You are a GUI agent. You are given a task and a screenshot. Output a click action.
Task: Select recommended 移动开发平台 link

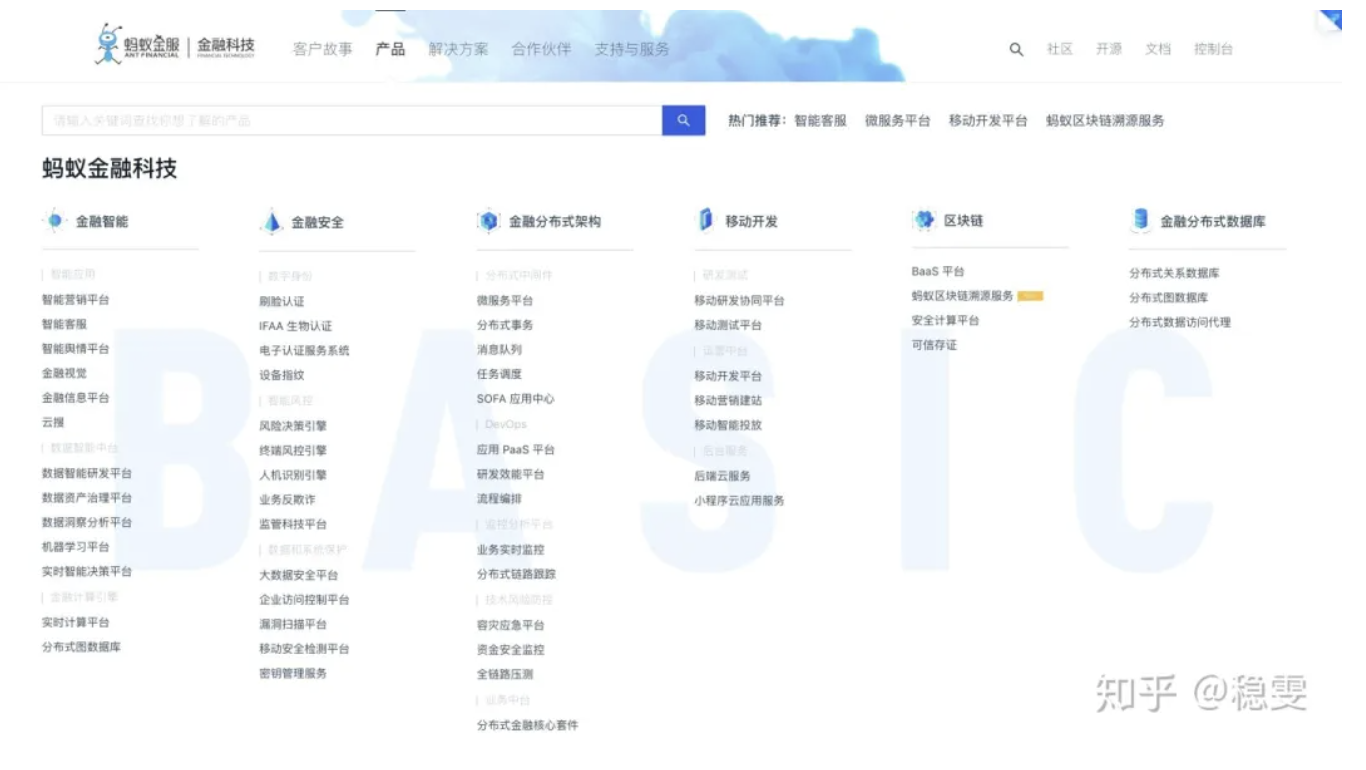pos(988,120)
